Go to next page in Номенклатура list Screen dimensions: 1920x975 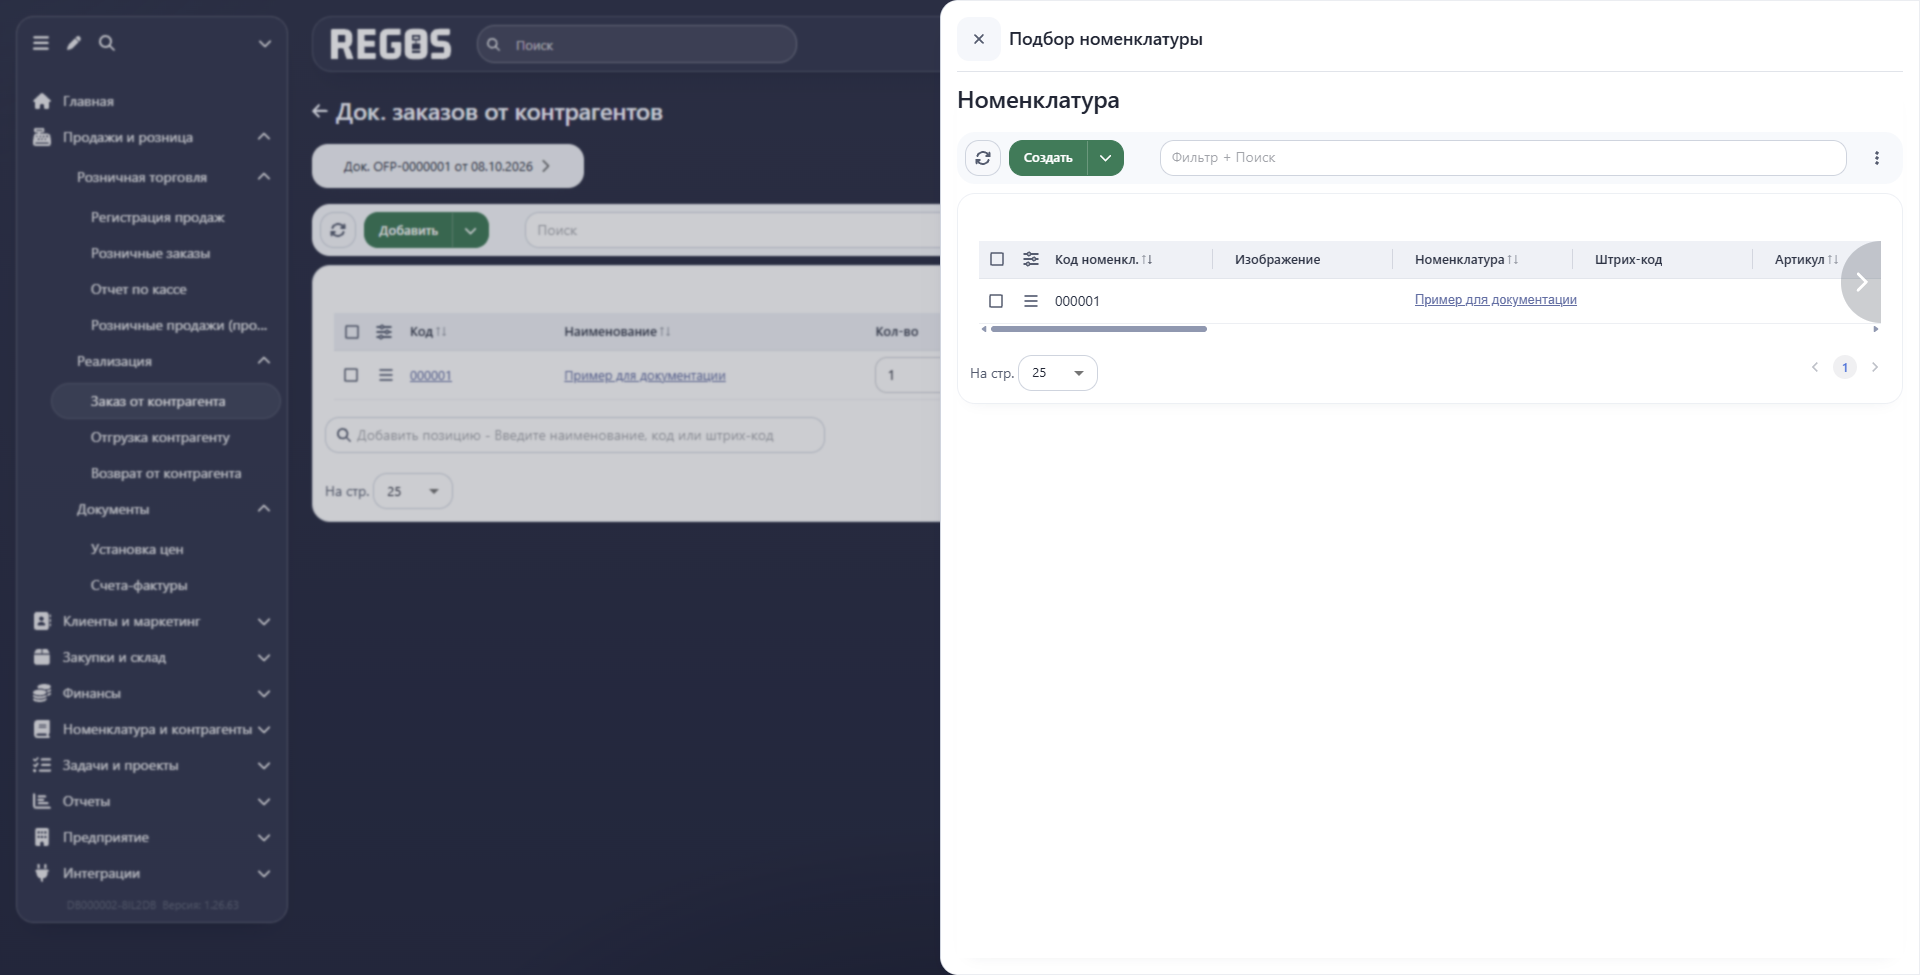1875,367
